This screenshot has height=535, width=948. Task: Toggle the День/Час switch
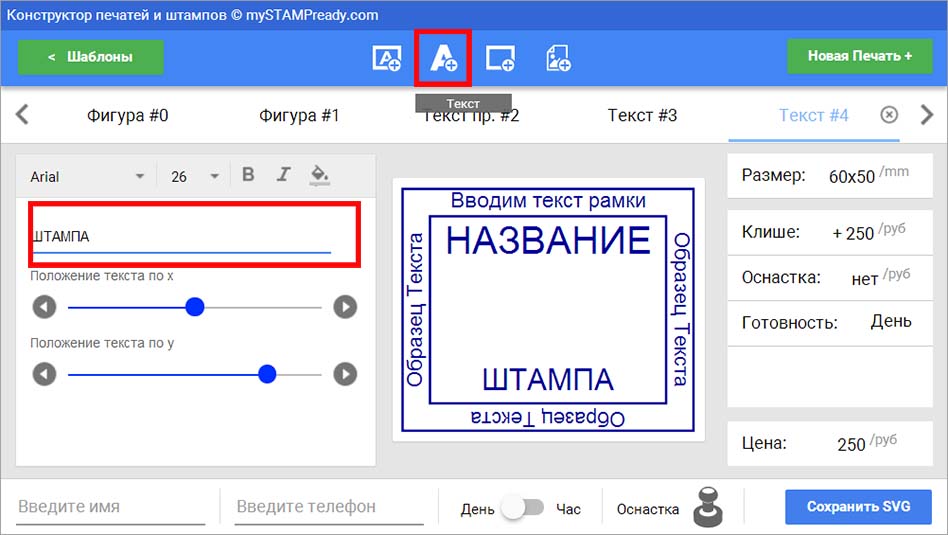(524, 507)
